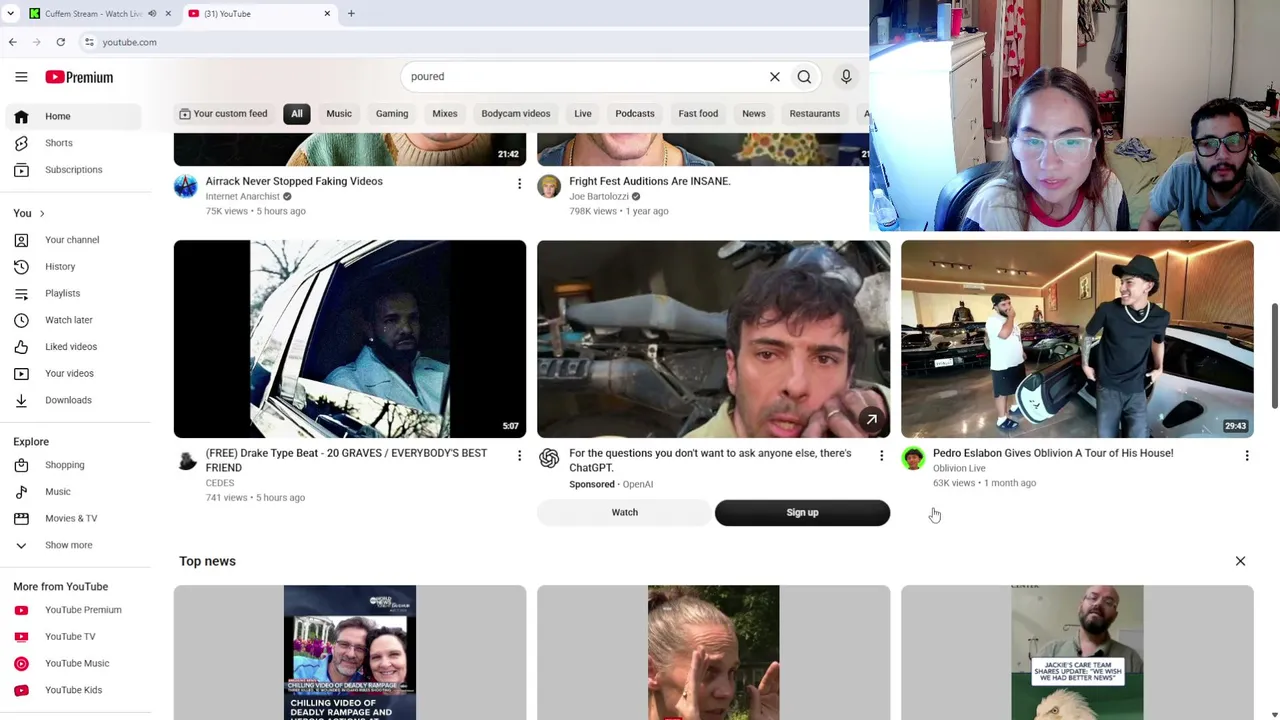The width and height of the screenshot is (1280, 720).
Task: Clear the search box text
Action: [x=774, y=77]
